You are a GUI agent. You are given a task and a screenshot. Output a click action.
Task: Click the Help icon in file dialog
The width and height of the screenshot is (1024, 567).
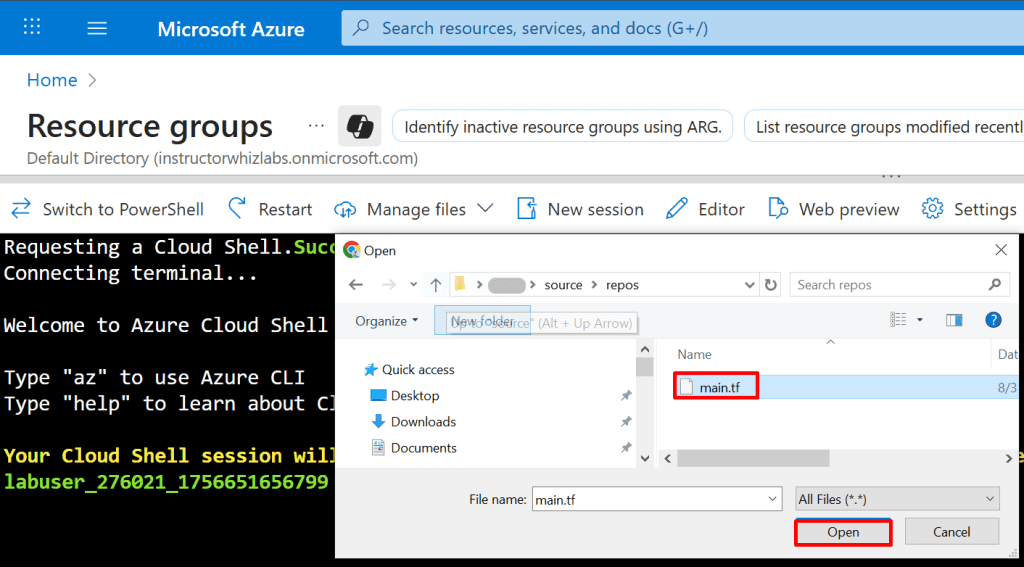[x=993, y=320]
